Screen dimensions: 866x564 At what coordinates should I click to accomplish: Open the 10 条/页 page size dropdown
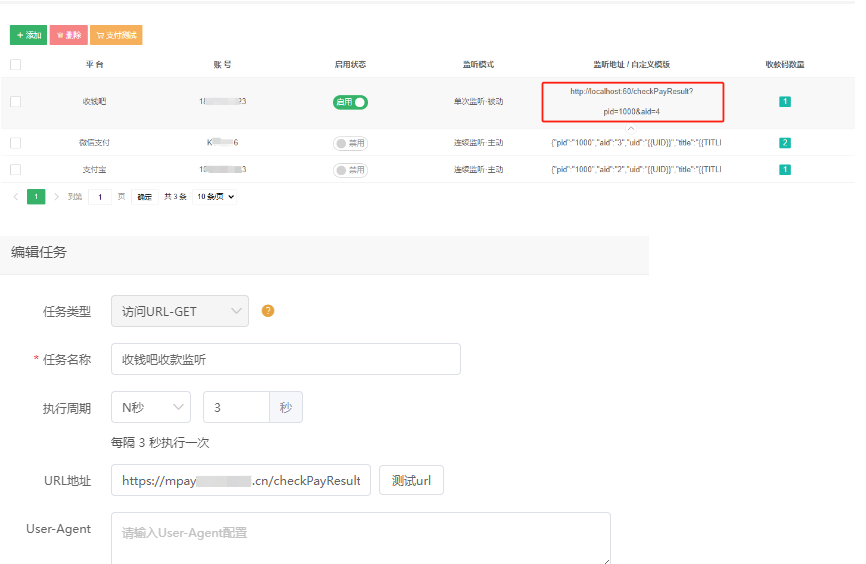pyautogui.click(x=216, y=197)
